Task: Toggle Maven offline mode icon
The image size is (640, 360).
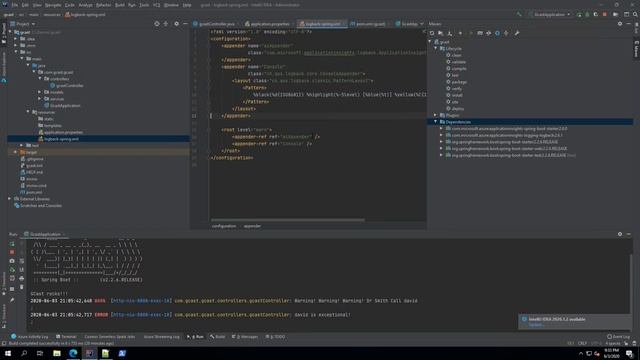Action: click(x=489, y=33)
